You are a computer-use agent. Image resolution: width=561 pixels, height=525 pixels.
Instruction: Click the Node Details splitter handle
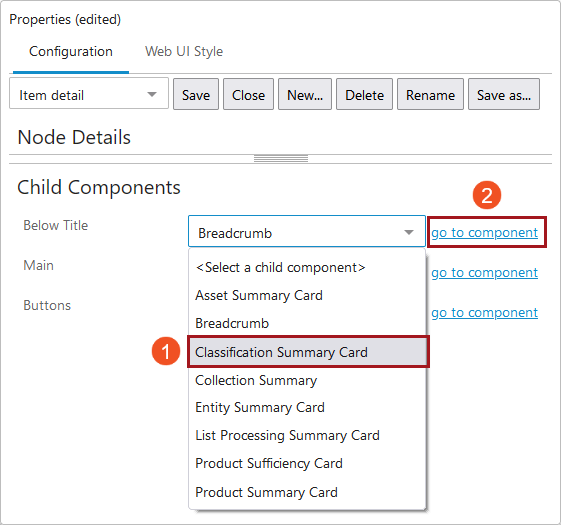pyautogui.click(x=281, y=159)
